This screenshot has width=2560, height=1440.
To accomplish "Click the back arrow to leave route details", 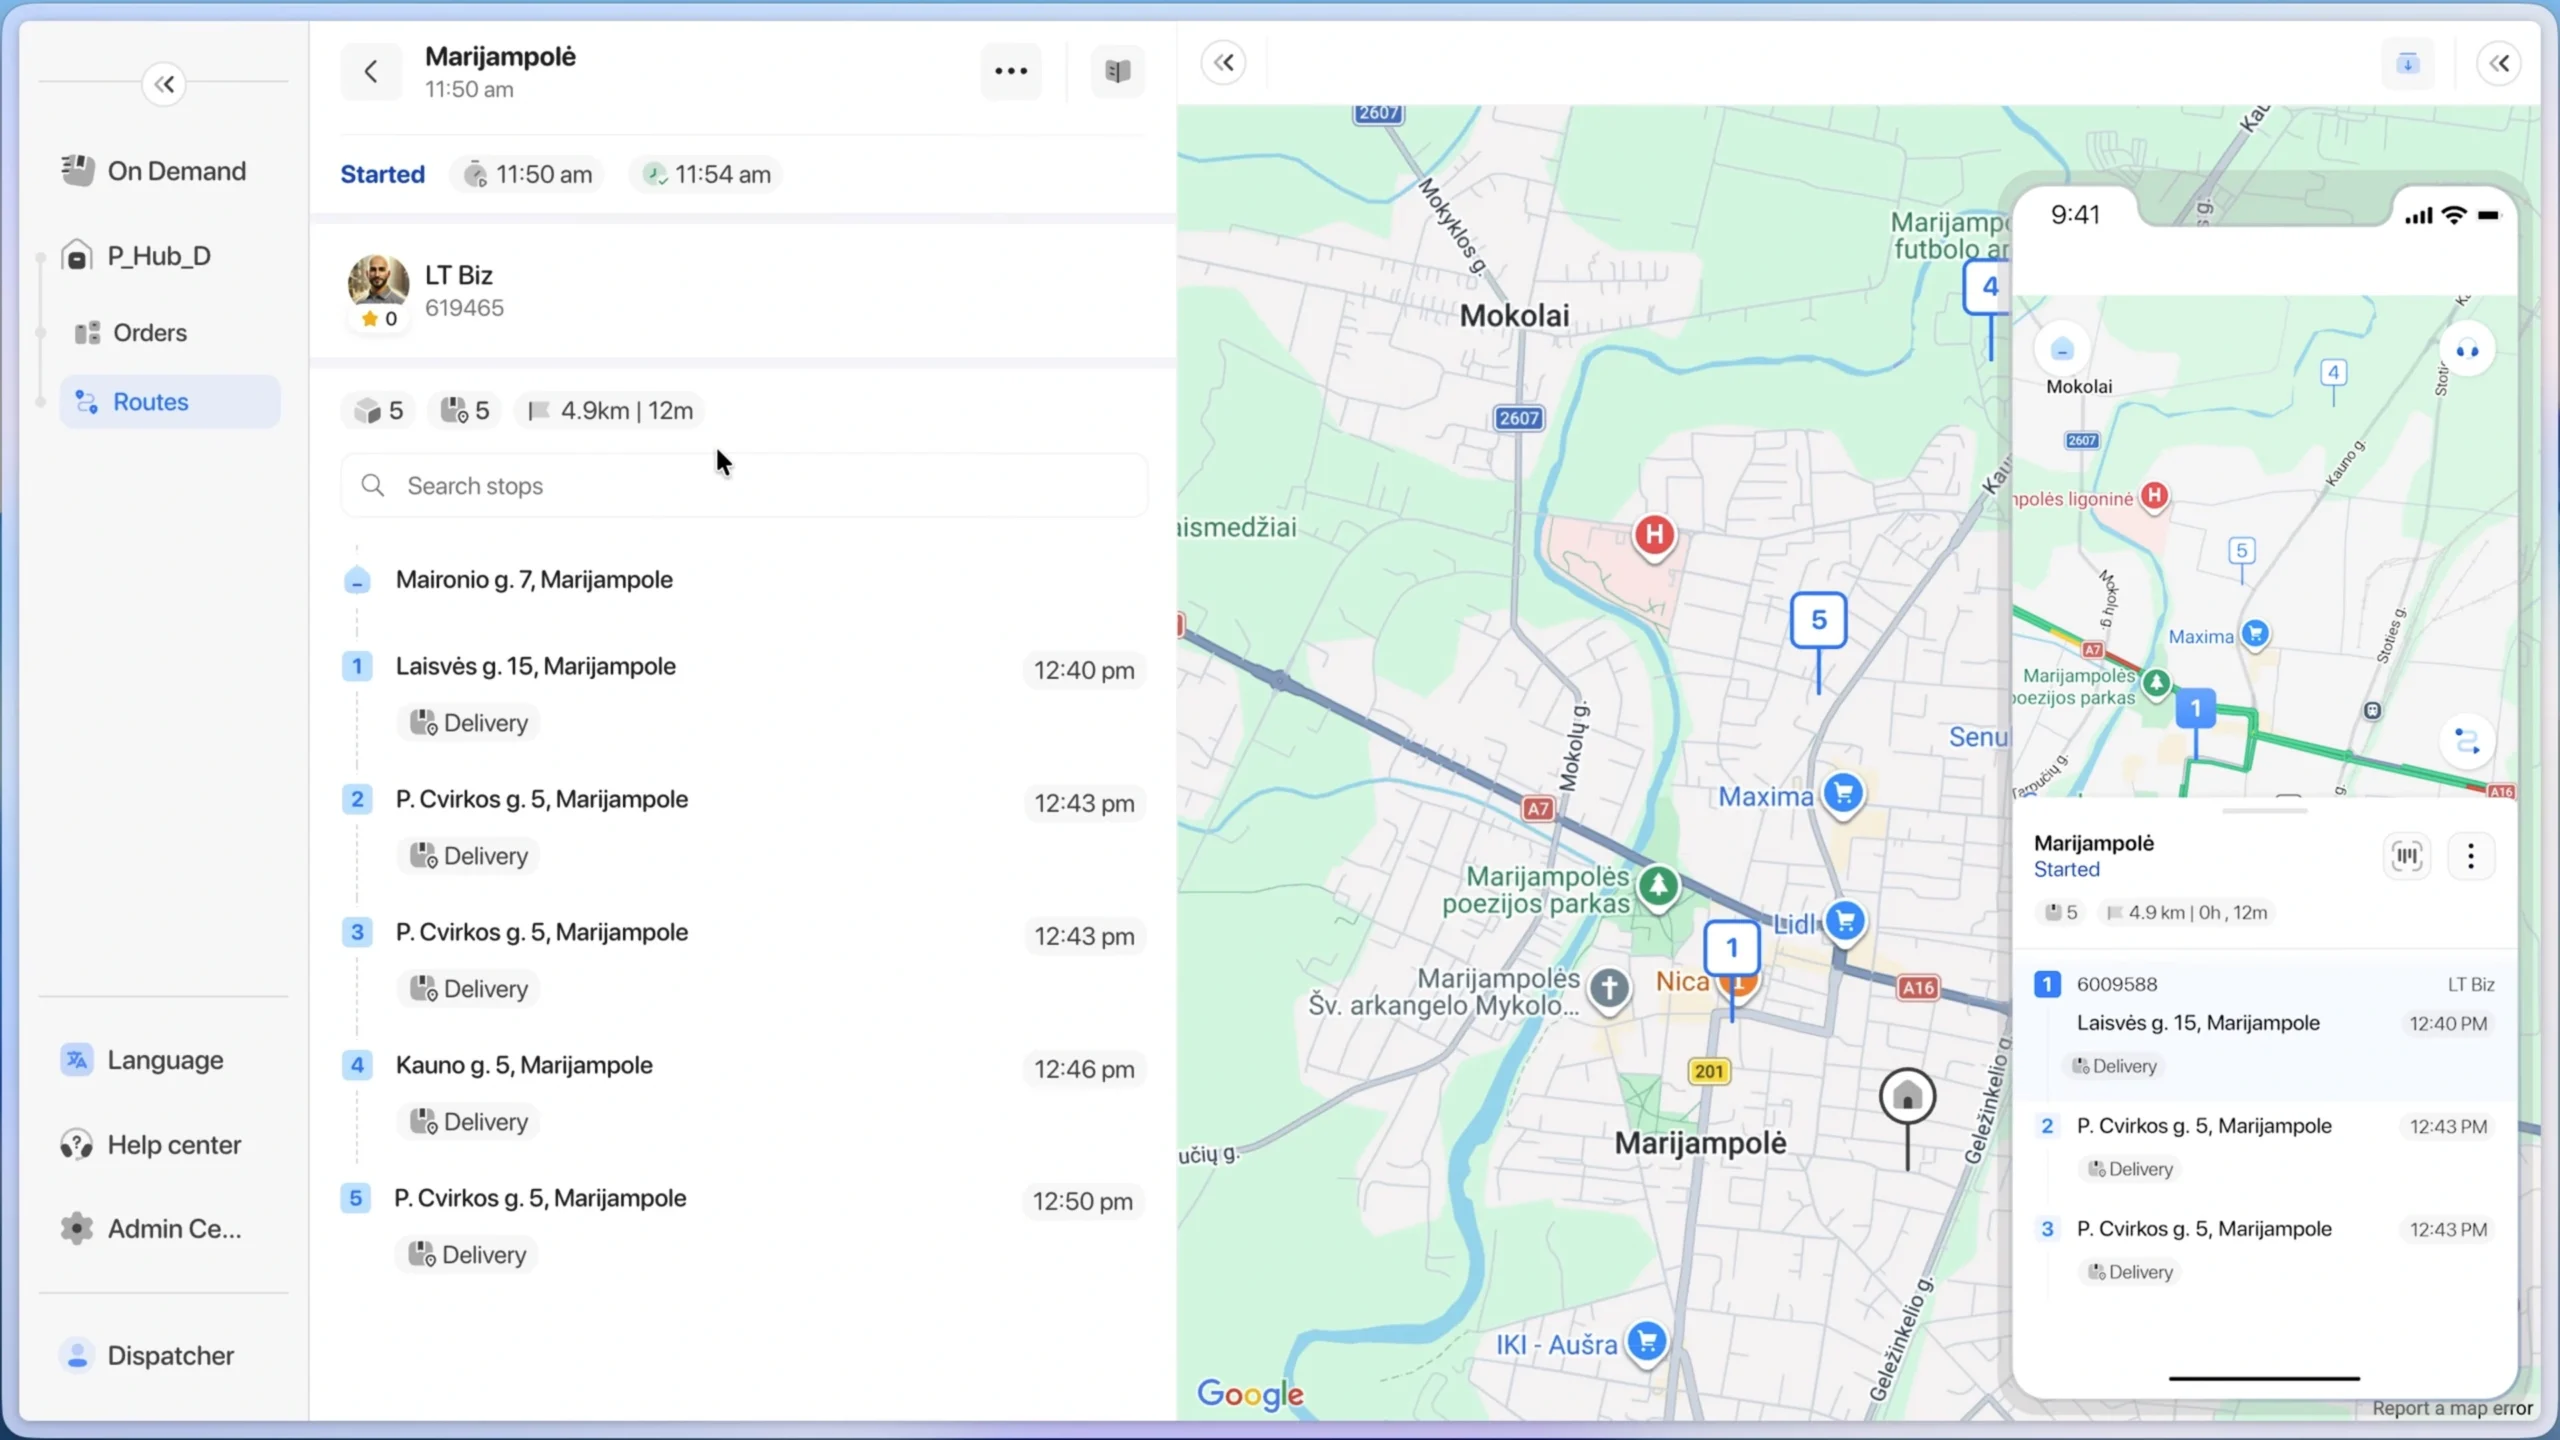I will (x=370, y=71).
